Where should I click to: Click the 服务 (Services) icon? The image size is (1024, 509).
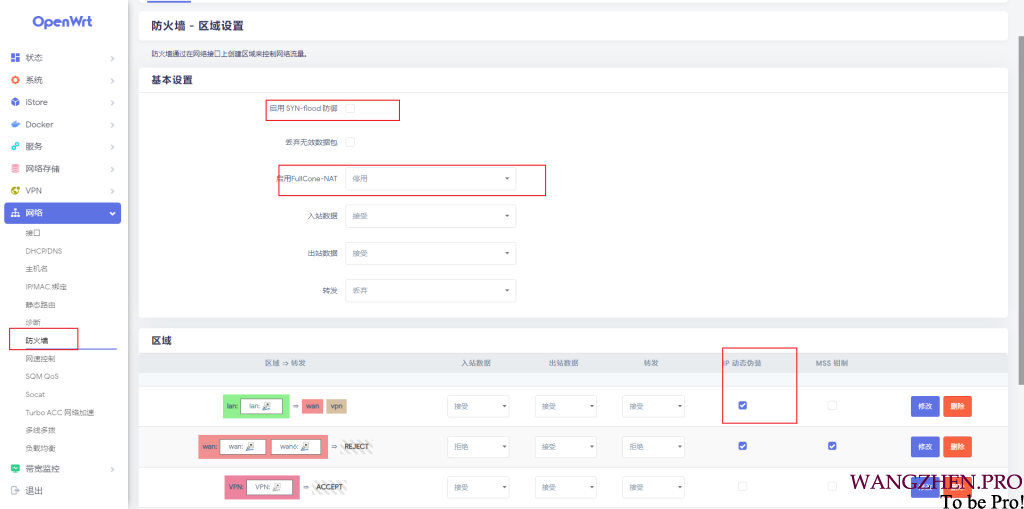tap(15, 146)
